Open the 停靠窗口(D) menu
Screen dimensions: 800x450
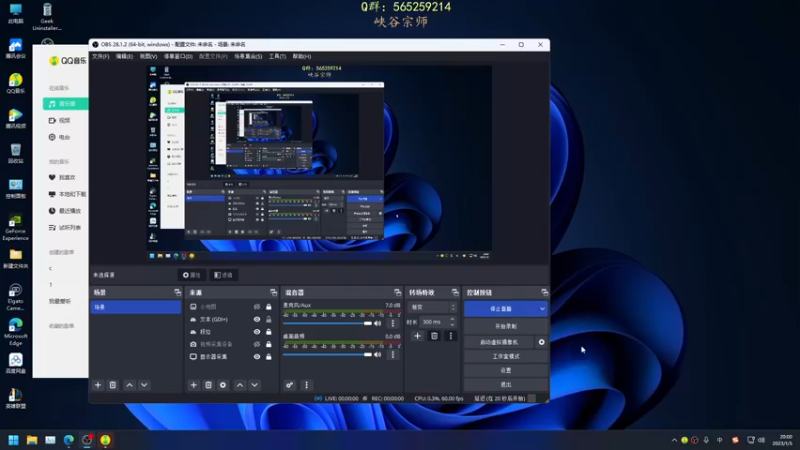pyautogui.click(x=178, y=56)
